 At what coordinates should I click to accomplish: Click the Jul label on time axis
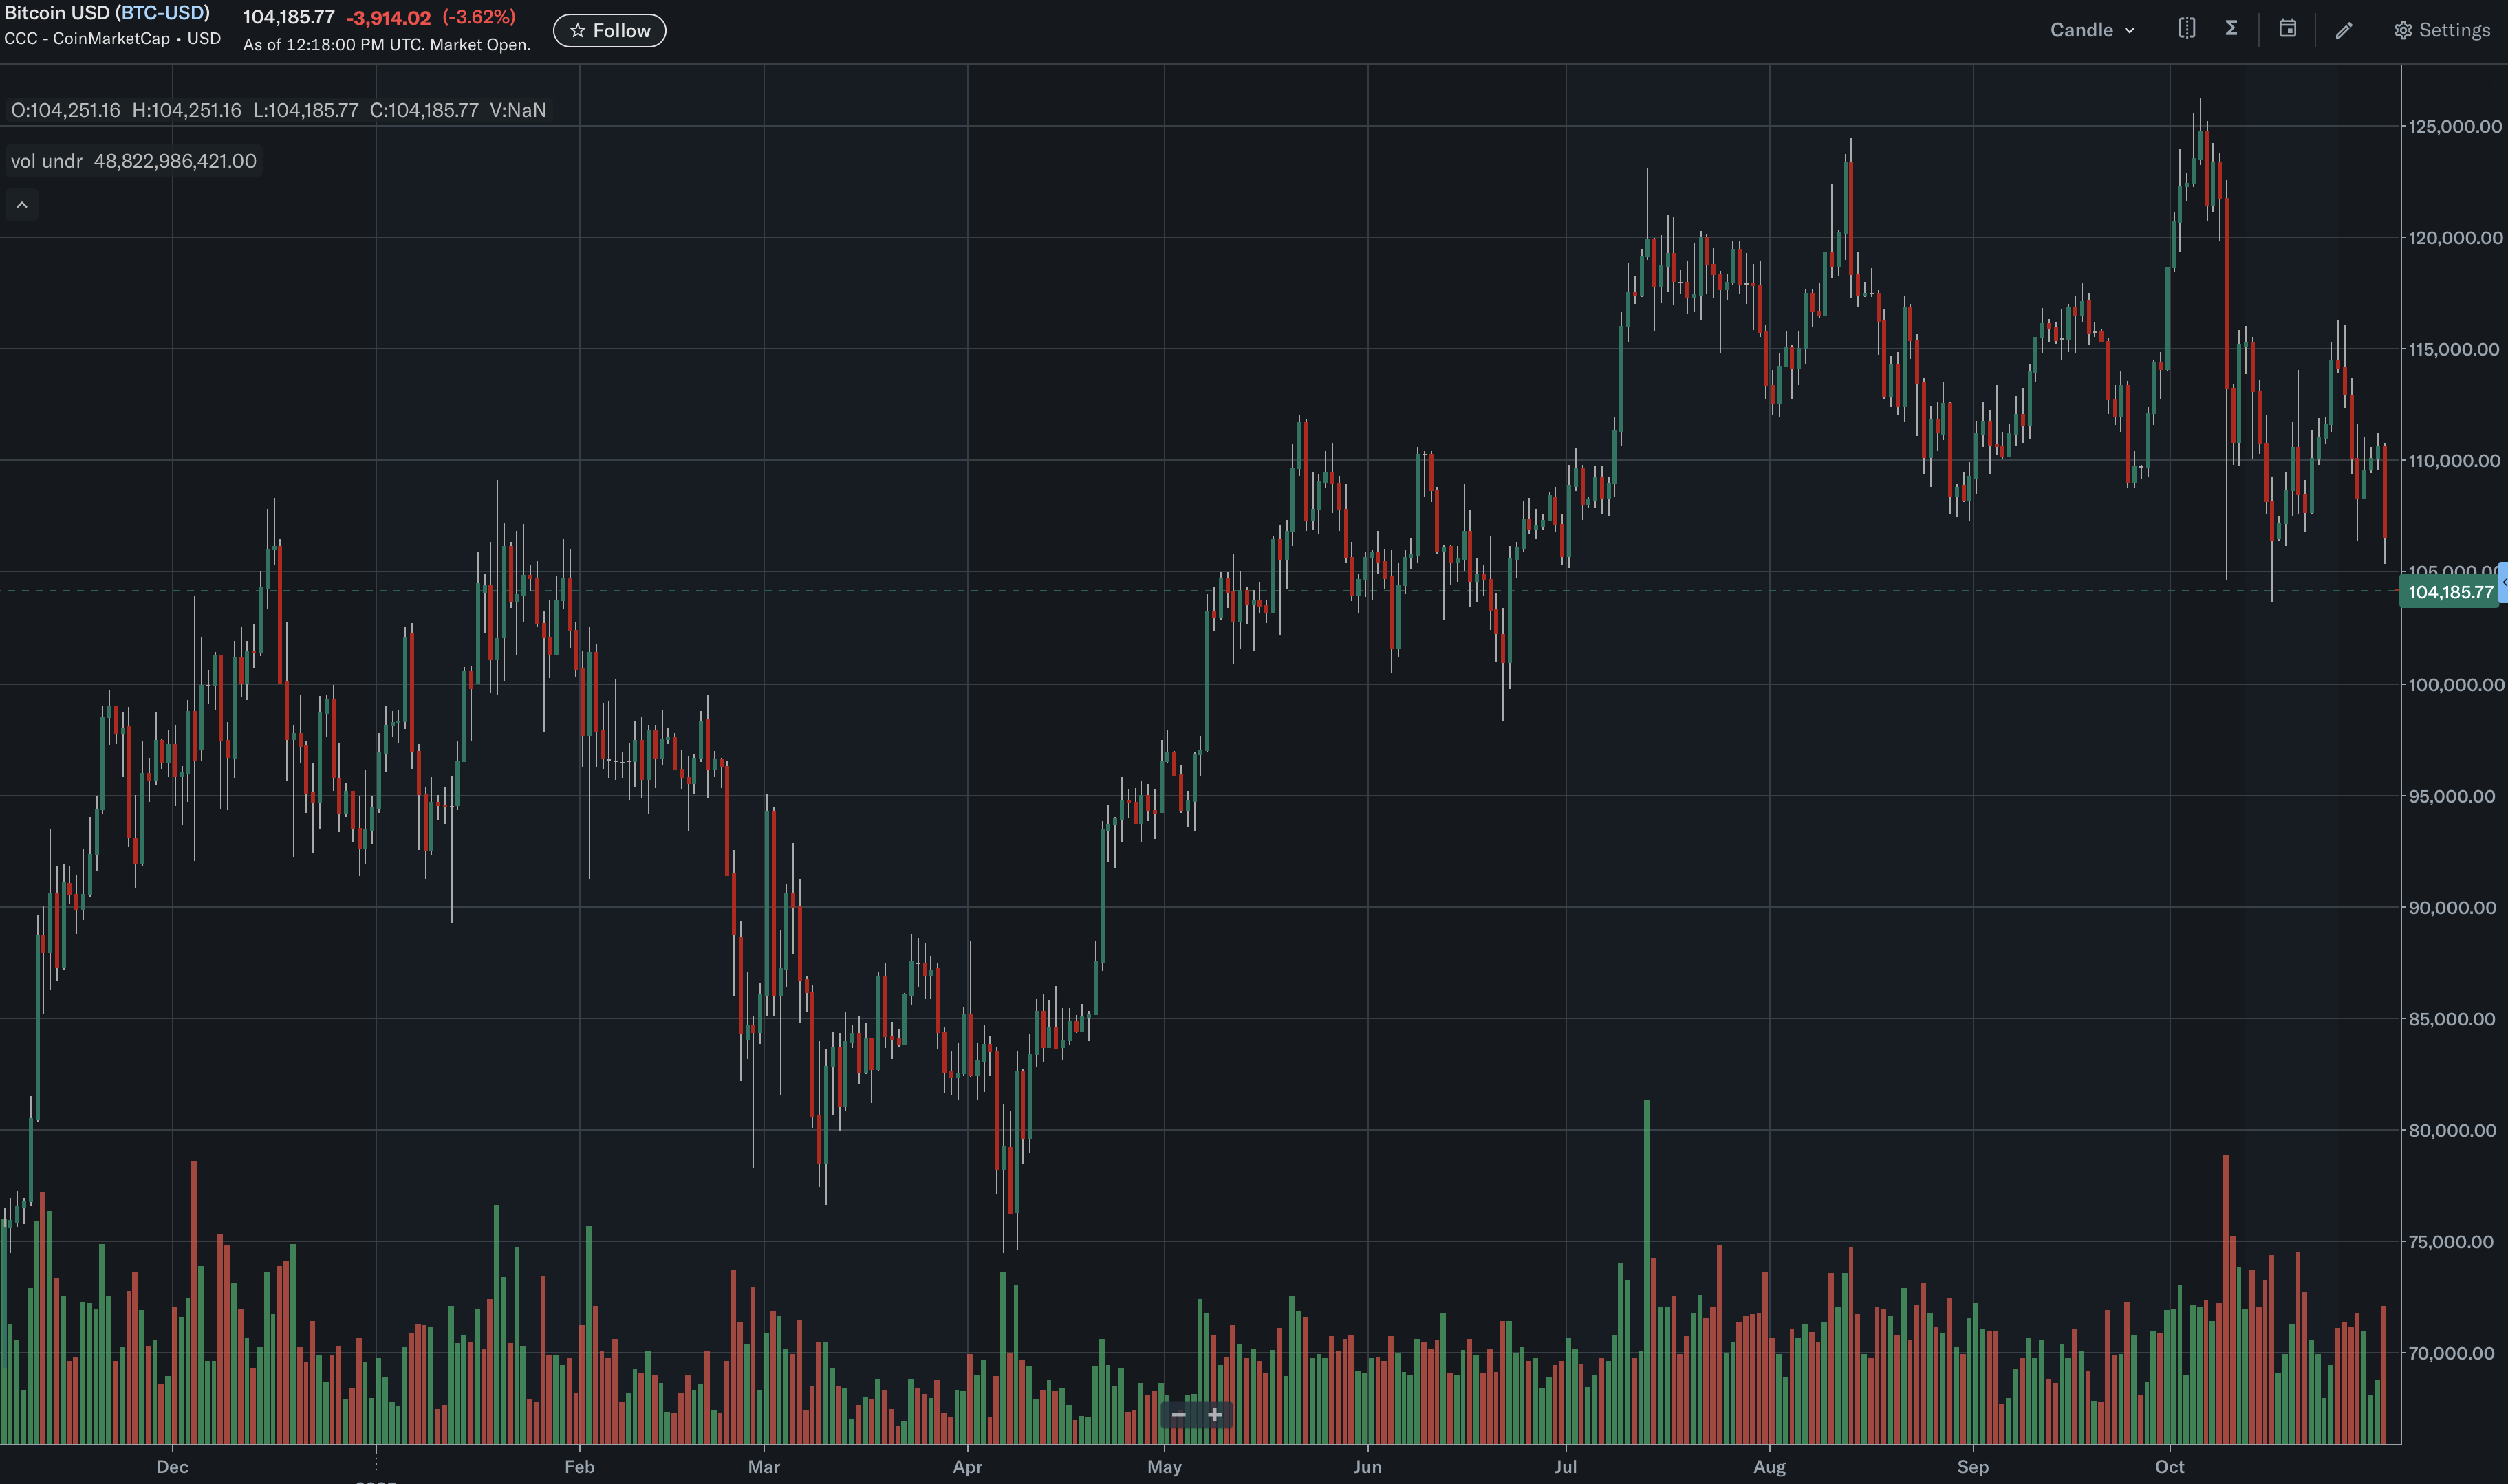coord(1565,1467)
